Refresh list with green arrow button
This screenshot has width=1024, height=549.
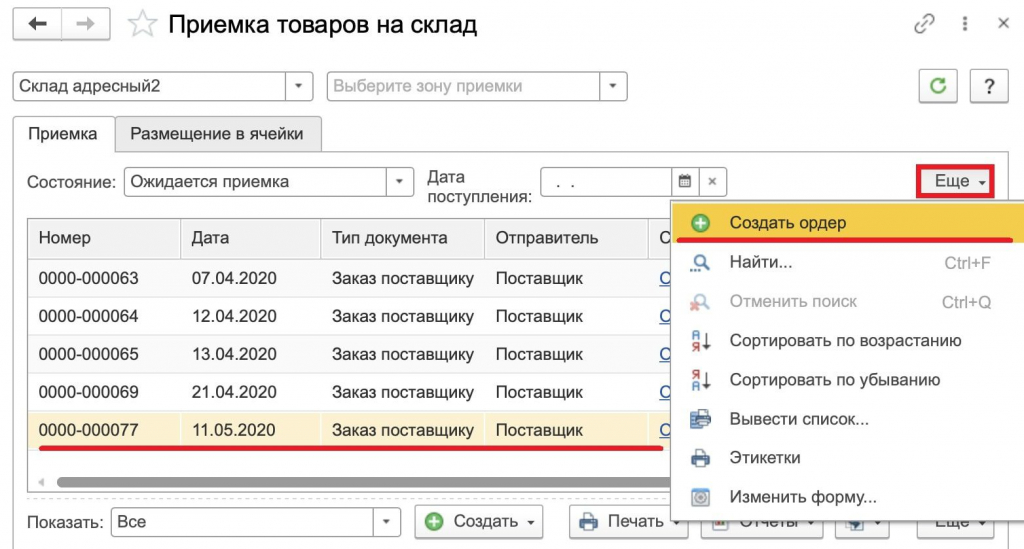[x=938, y=86]
